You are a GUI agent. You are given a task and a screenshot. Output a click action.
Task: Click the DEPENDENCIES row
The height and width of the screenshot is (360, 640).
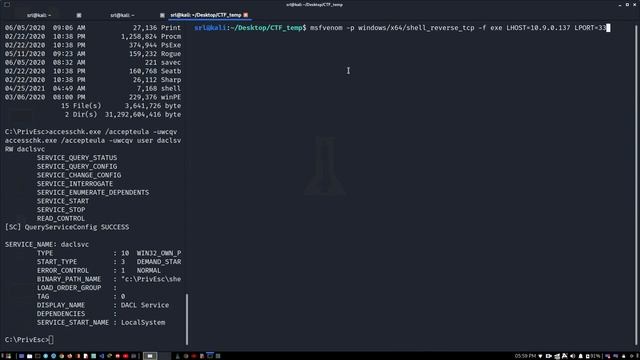coord(77,314)
